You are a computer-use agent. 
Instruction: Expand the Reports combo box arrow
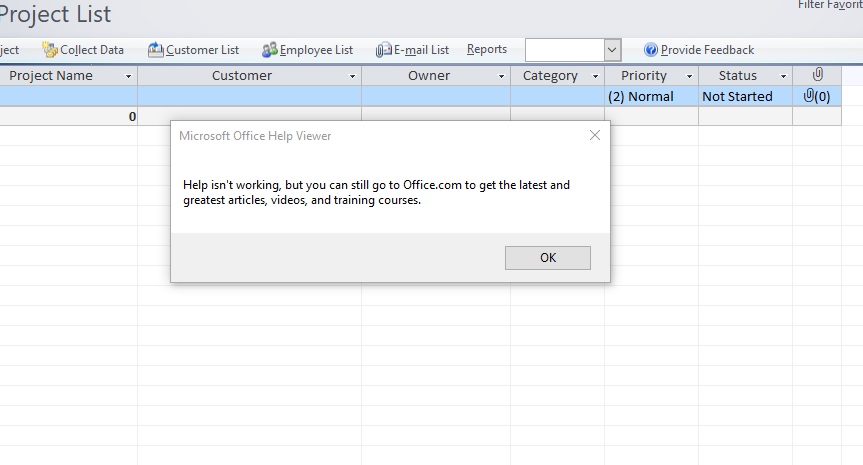[x=612, y=50]
